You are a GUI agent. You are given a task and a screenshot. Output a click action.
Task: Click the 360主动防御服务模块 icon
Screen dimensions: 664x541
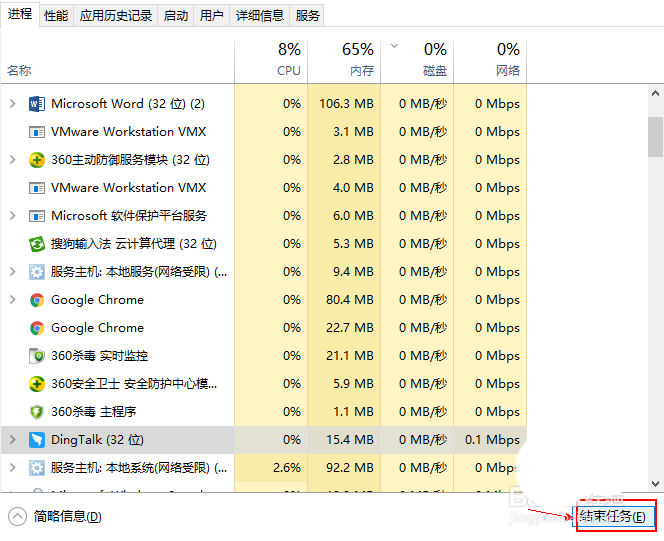pos(37,160)
